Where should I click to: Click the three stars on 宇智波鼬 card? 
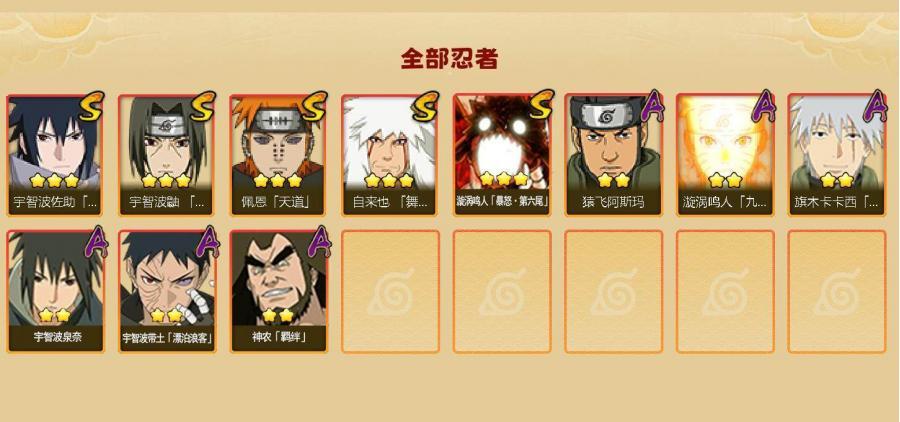point(166,180)
